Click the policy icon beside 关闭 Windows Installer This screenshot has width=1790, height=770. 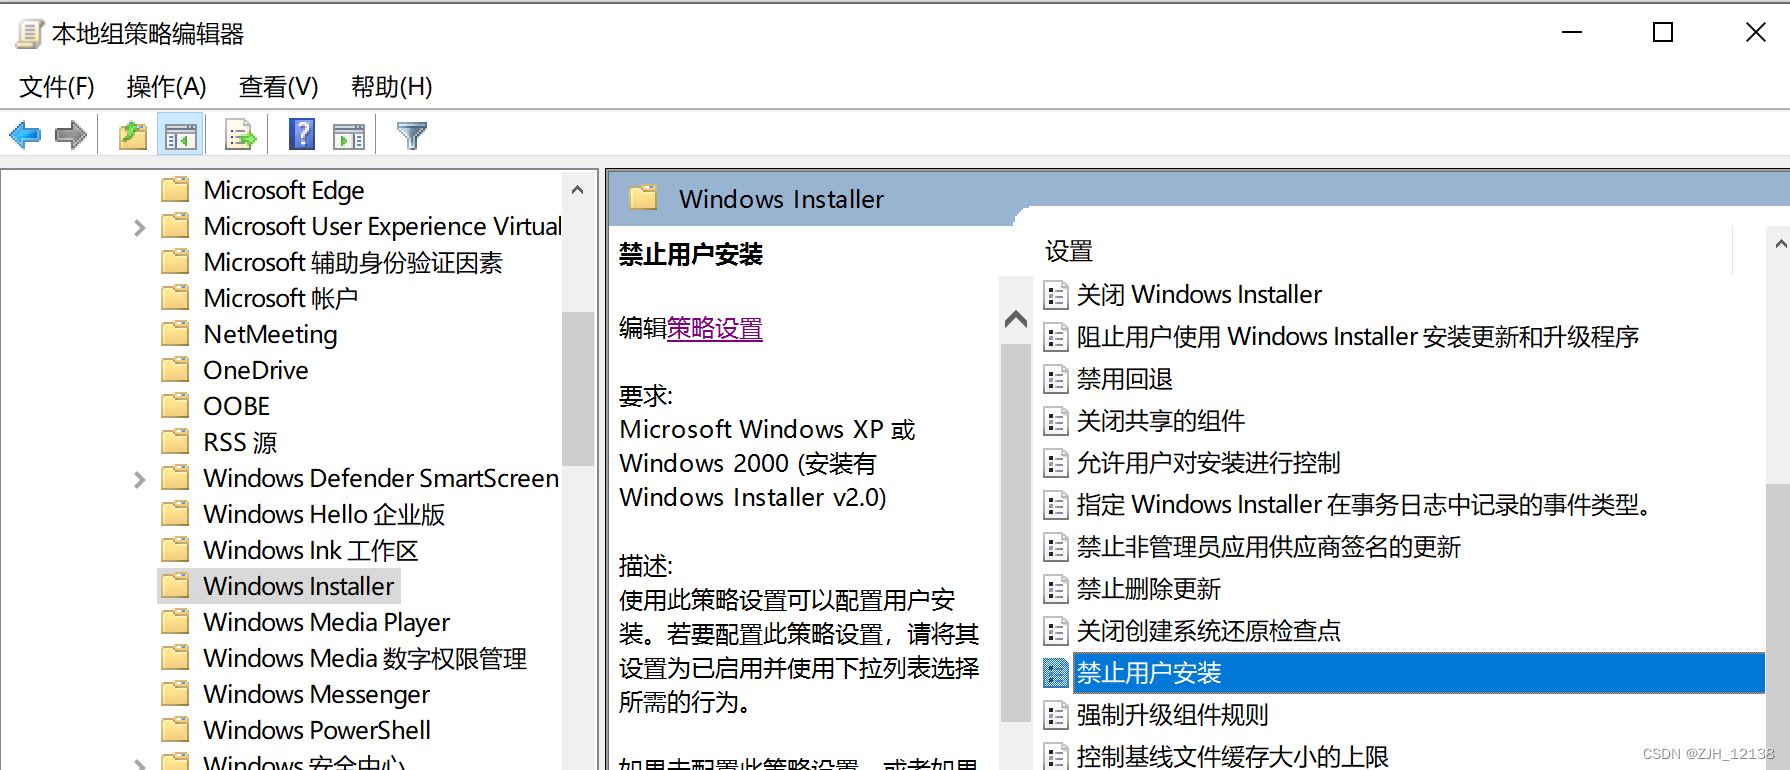coord(1056,295)
